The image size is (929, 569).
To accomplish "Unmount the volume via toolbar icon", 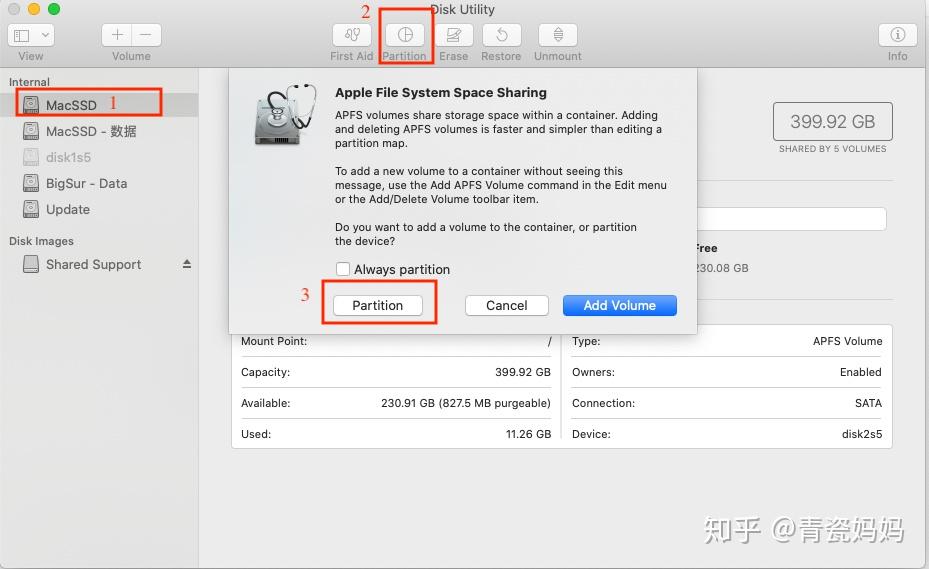I will tap(558, 35).
